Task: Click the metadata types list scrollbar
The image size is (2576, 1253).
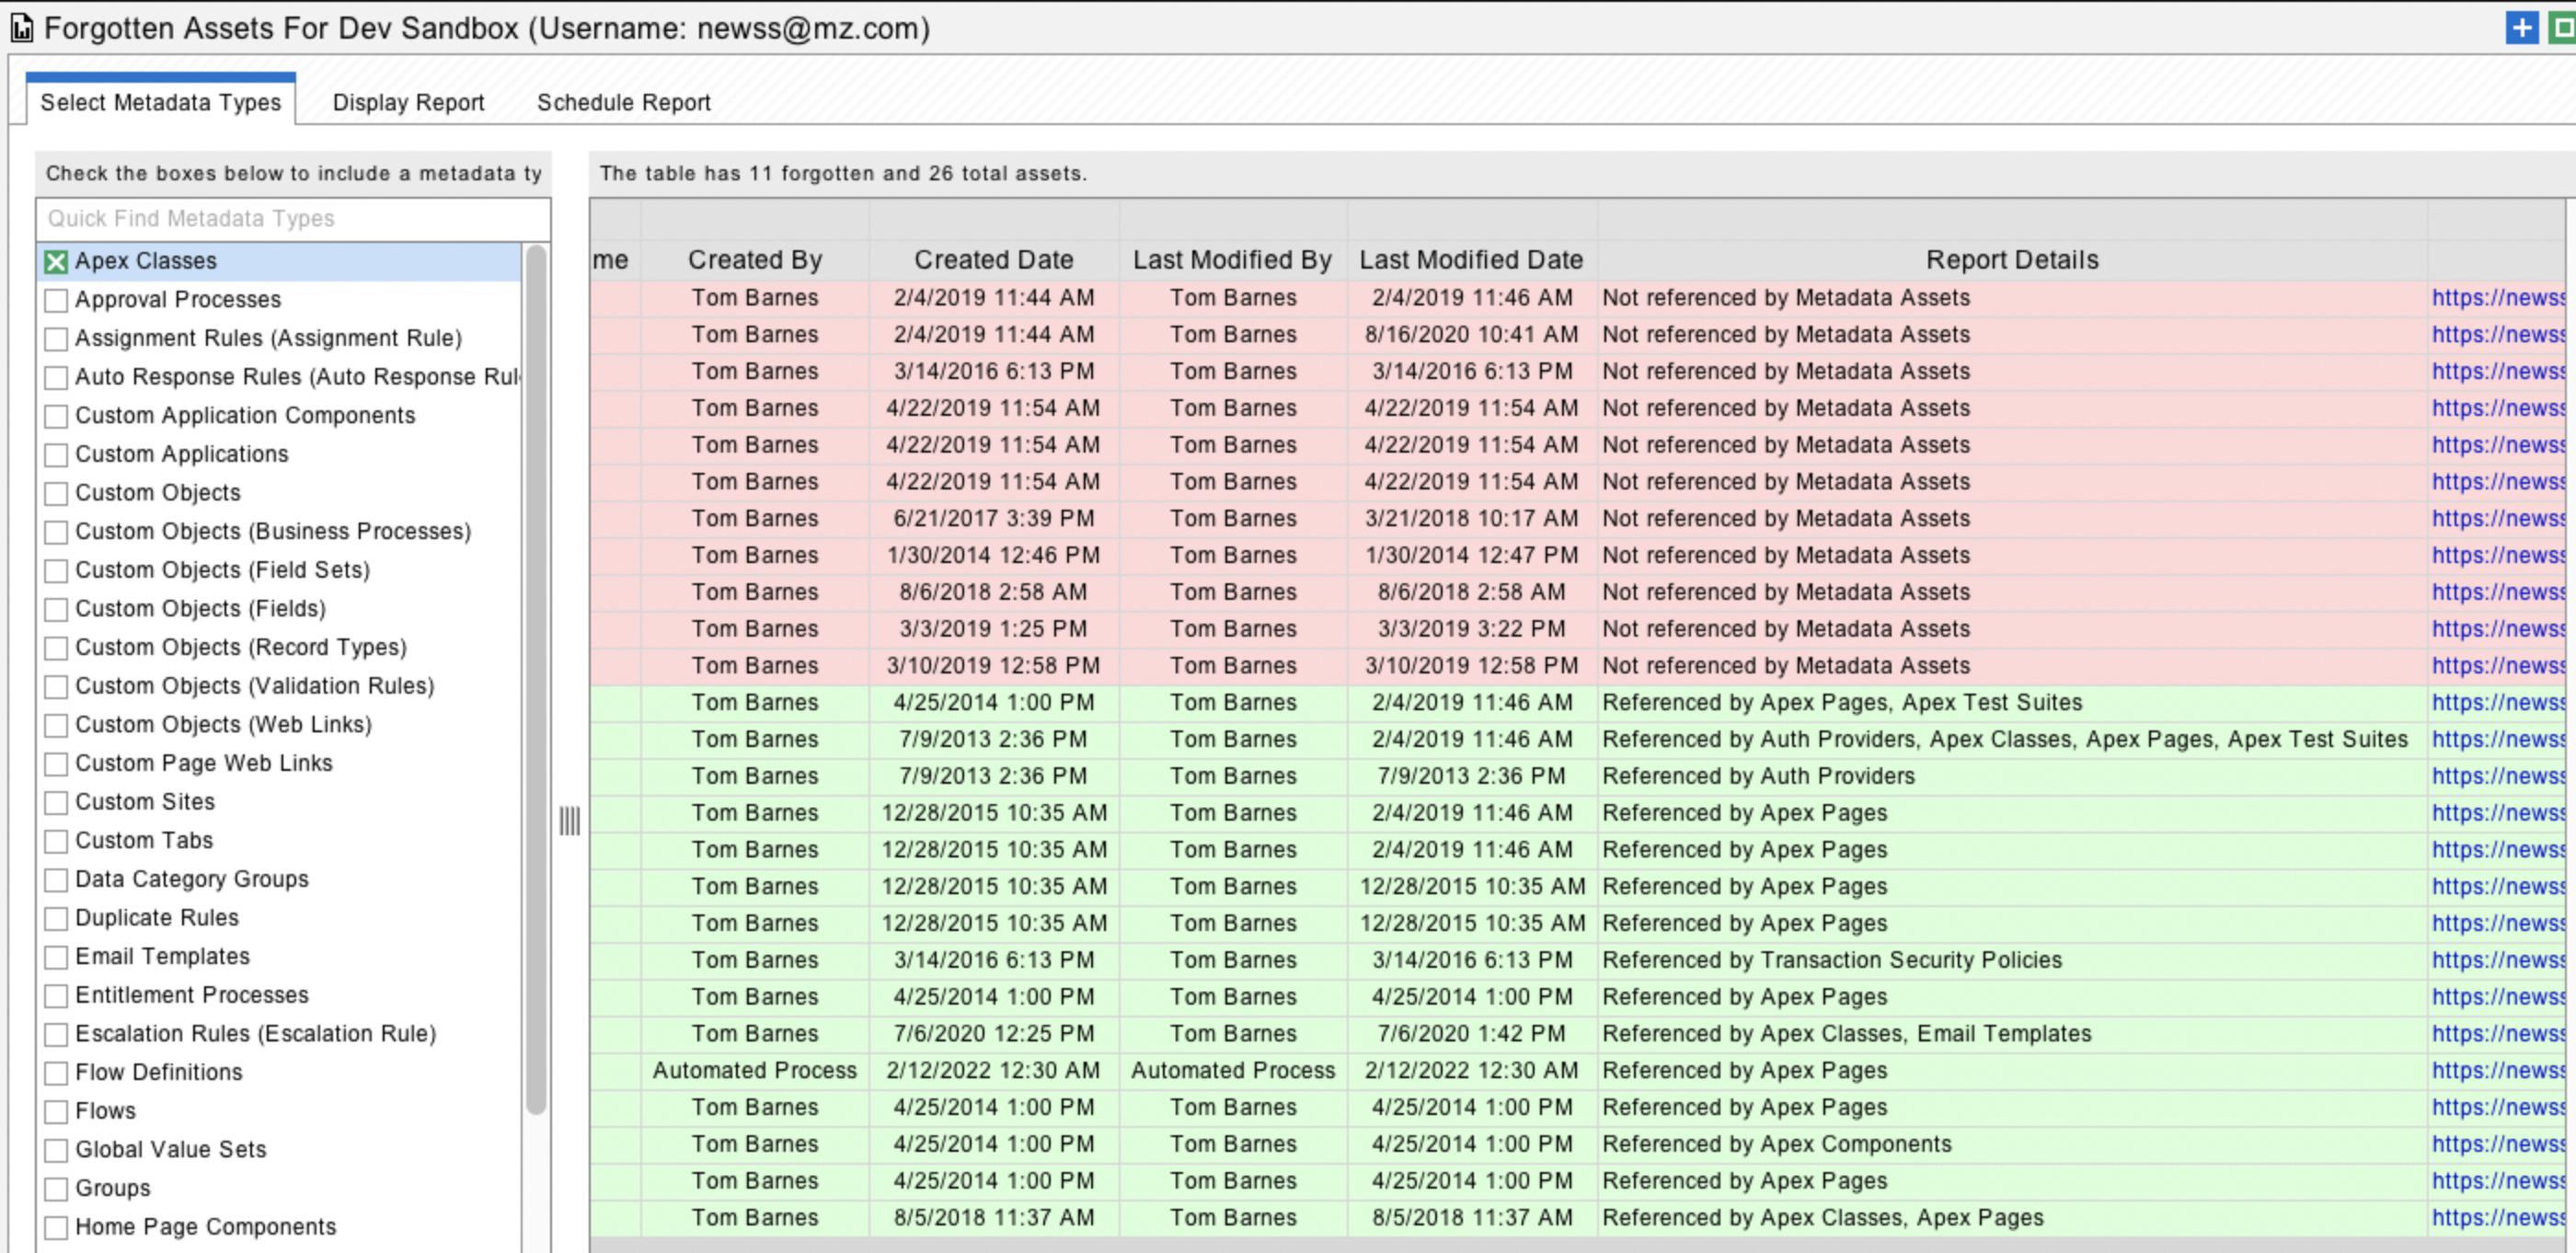Action: click(536, 680)
